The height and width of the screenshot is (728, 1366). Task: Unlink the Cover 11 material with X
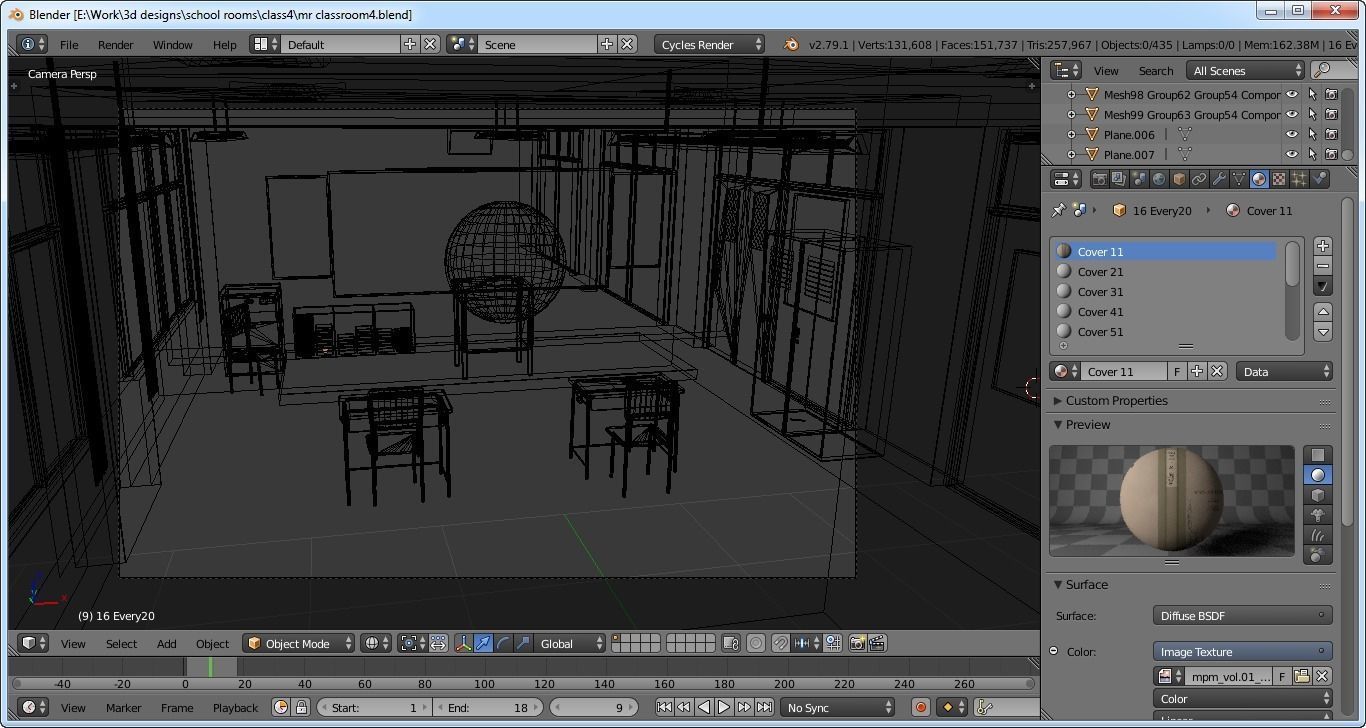pos(1217,371)
